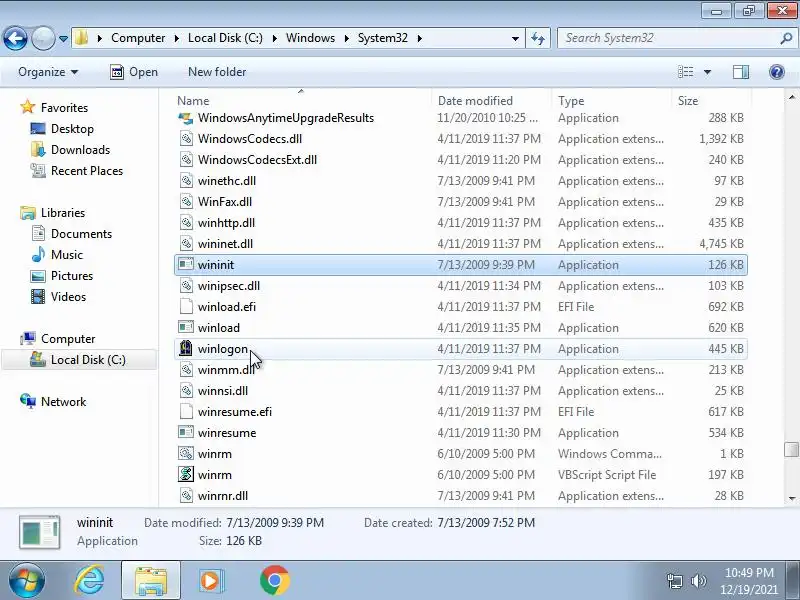Select Computer in the breadcrumb path
This screenshot has height=600, width=800.
click(138, 38)
